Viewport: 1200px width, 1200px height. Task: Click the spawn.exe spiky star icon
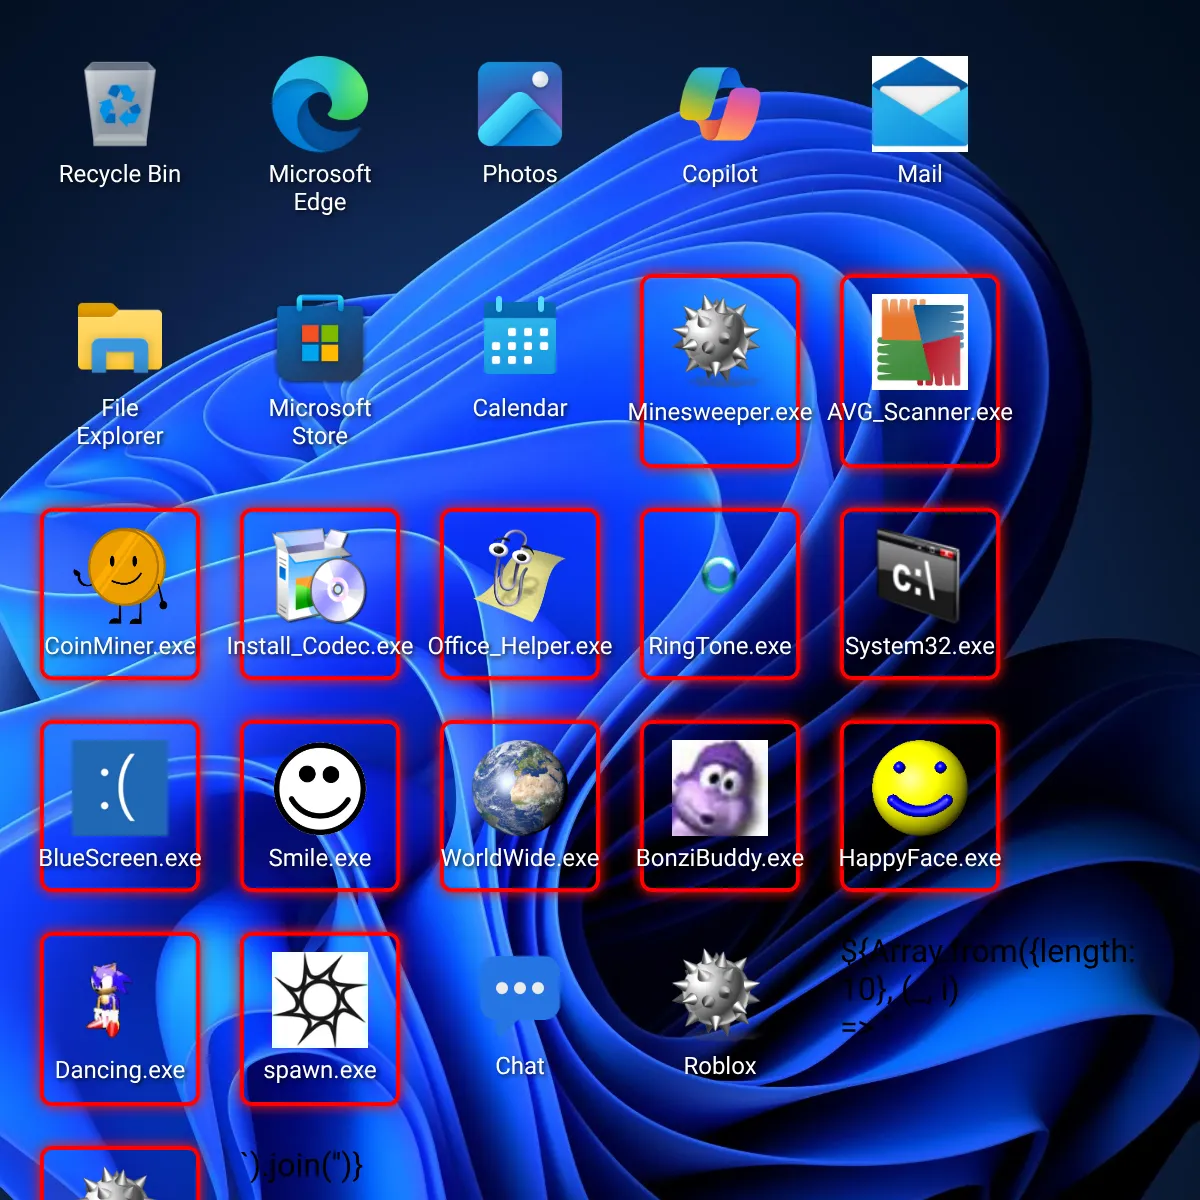(320, 1000)
